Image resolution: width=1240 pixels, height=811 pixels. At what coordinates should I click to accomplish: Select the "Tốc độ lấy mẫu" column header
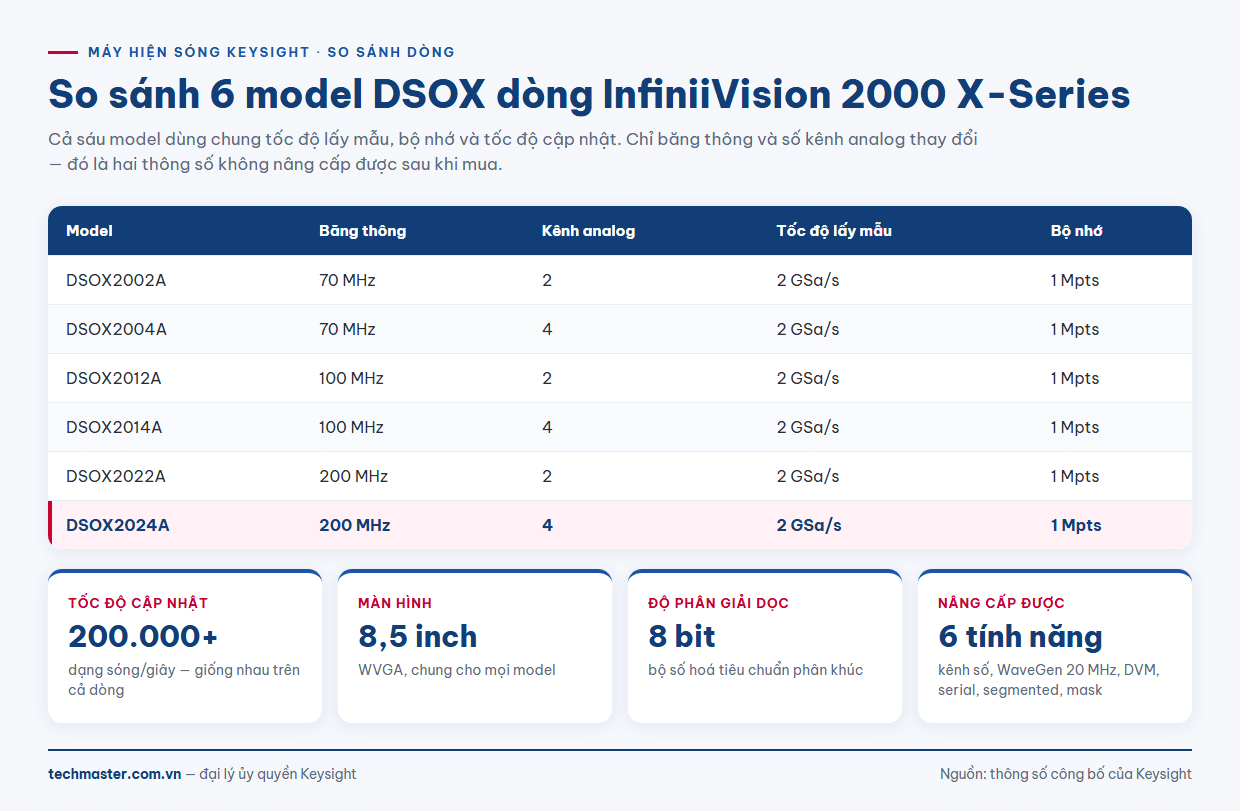(834, 231)
